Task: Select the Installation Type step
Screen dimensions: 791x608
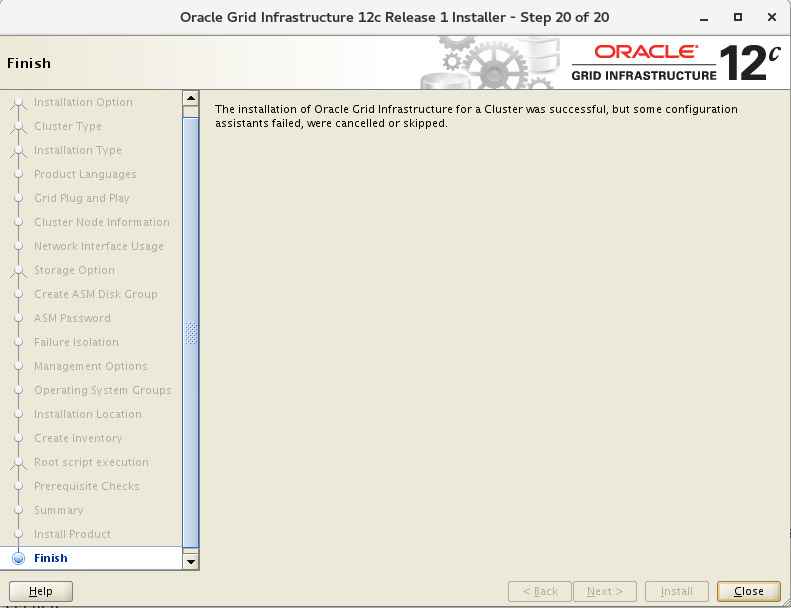Action: (78, 150)
